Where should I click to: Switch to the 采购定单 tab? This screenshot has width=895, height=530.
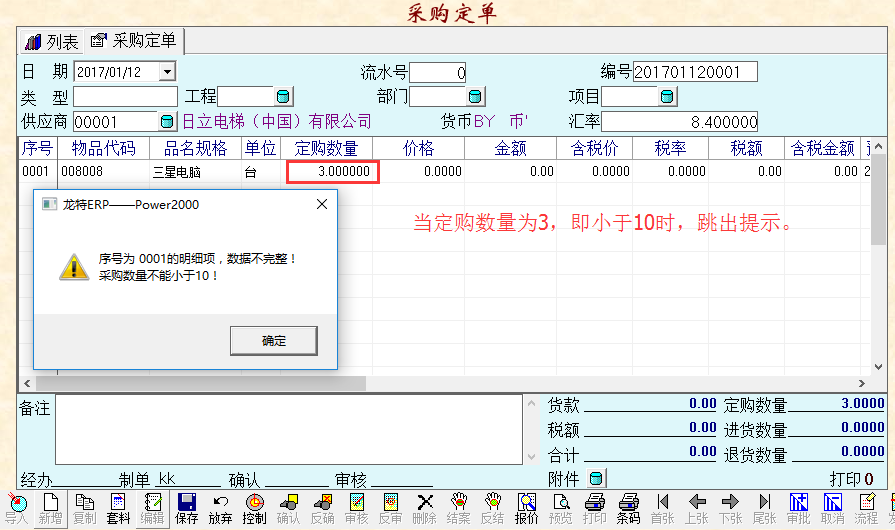[134, 41]
